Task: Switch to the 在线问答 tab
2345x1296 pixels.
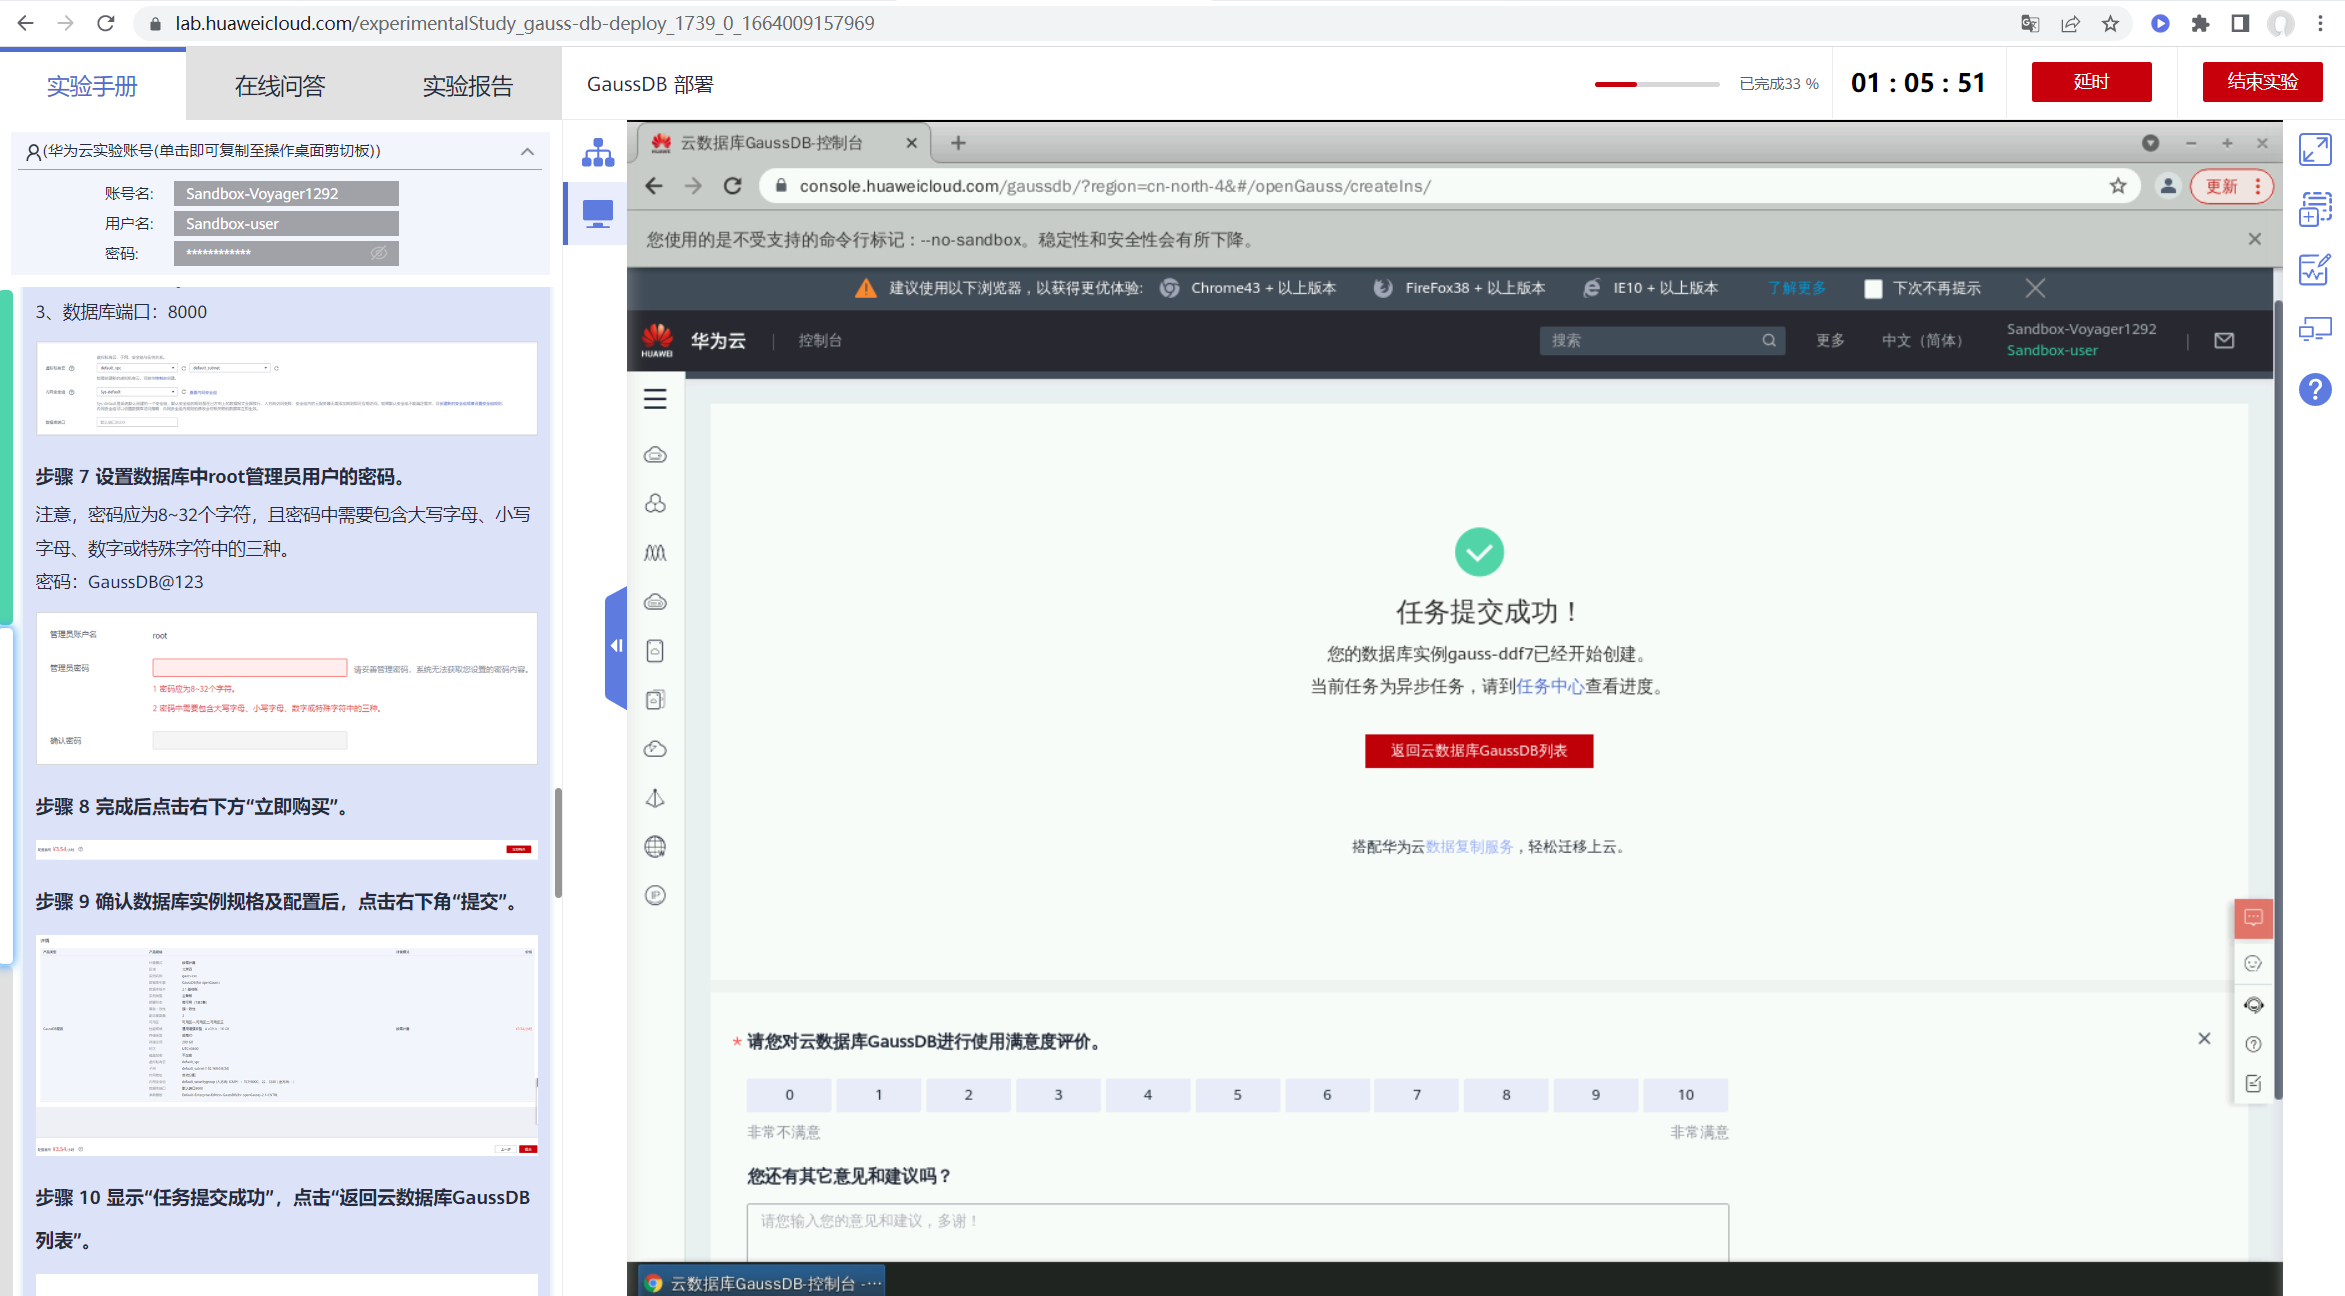Action: click(x=280, y=86)
